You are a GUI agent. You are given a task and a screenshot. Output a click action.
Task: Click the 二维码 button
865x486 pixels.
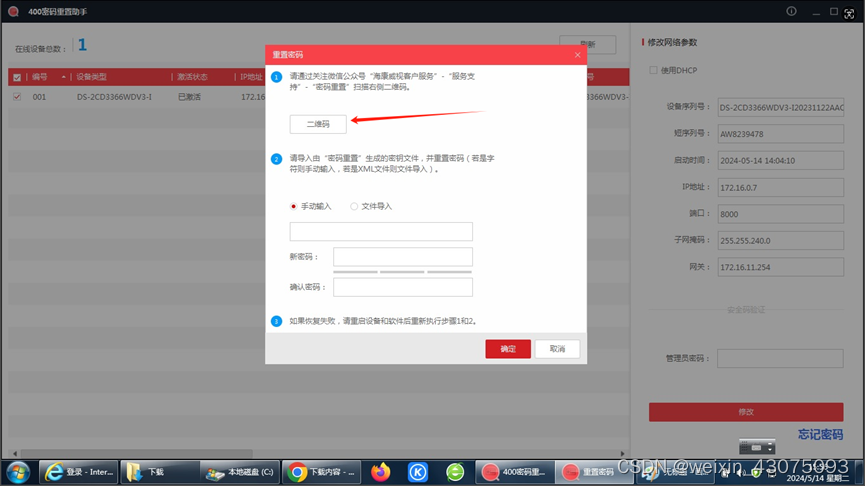coord(318,124)
